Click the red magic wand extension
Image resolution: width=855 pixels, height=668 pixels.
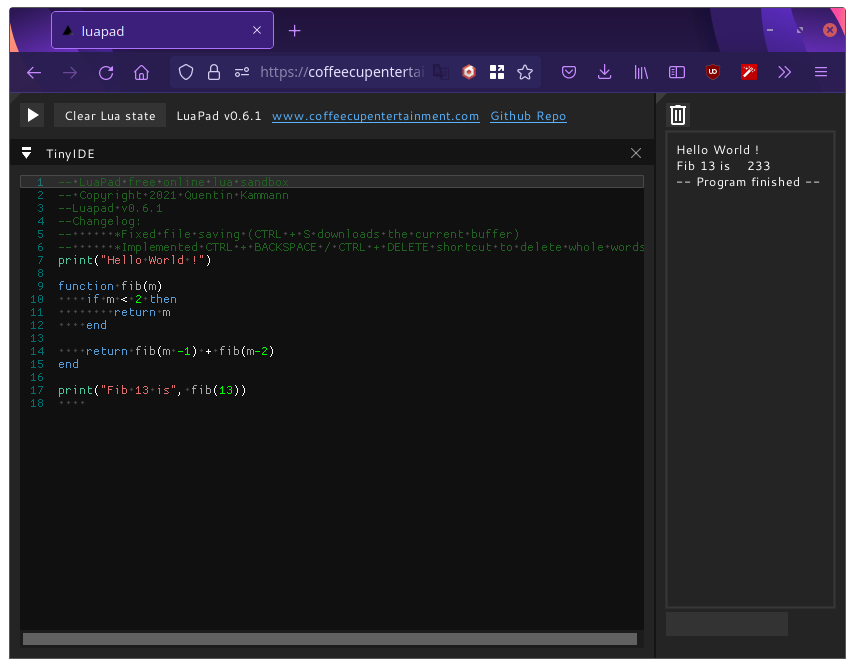[x=749, y=72]
